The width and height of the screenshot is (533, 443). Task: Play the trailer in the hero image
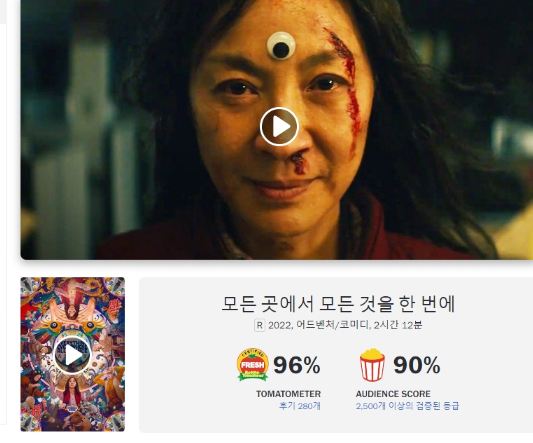pos(279,126)
